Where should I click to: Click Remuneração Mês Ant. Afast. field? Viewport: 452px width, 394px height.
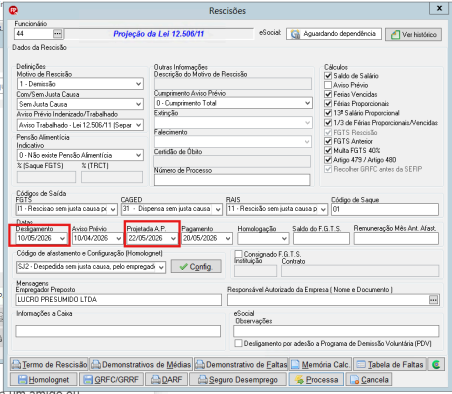(396, 238)
